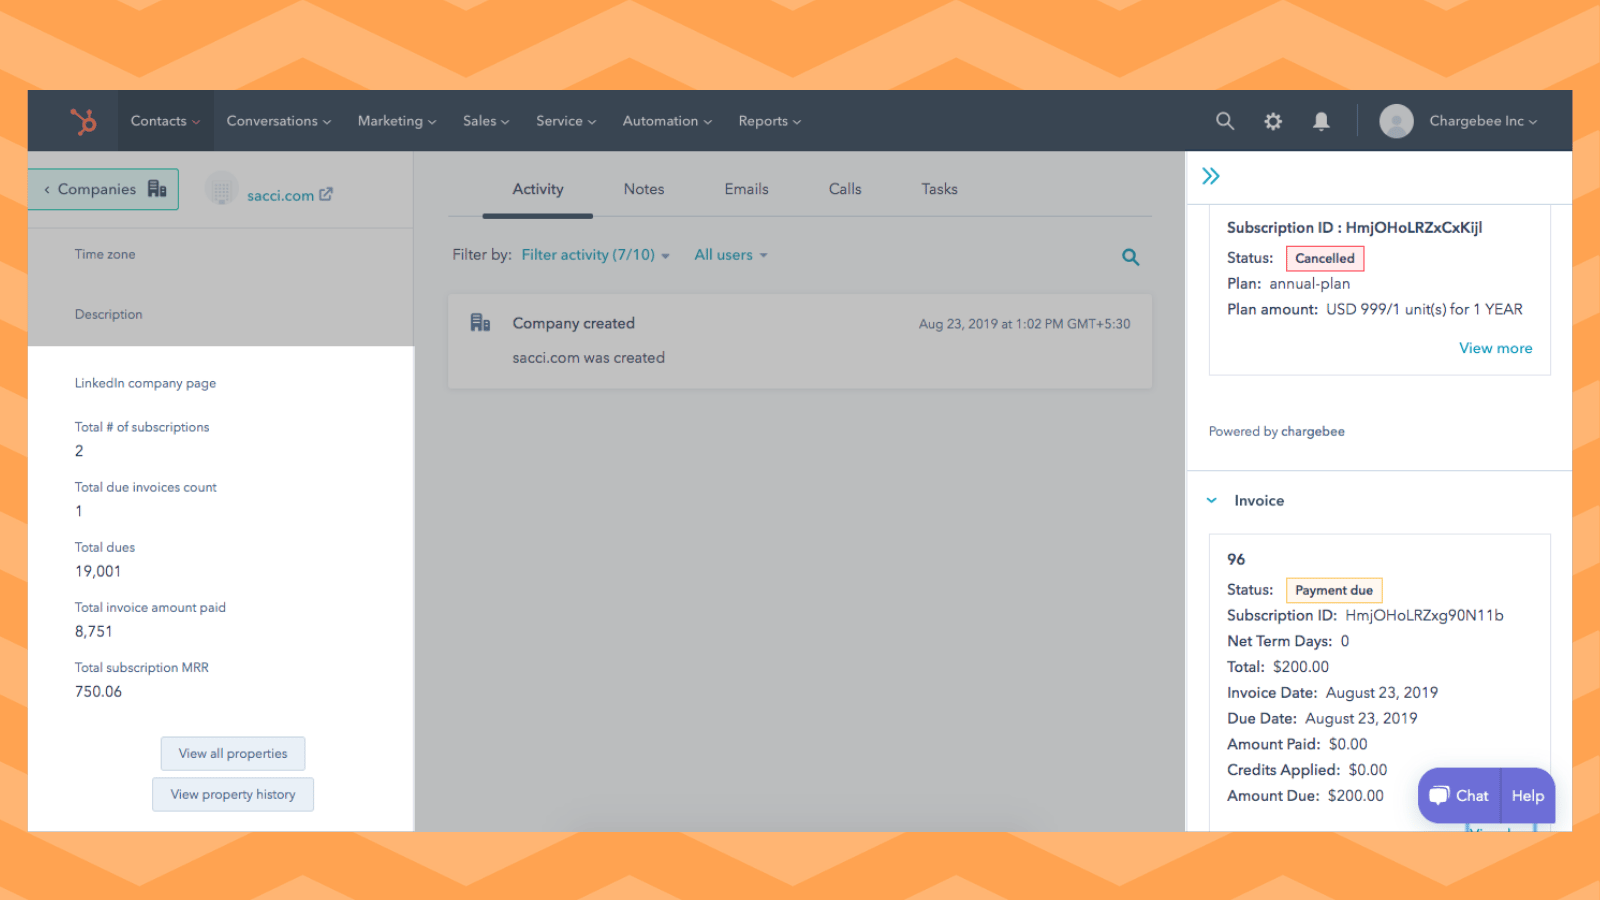Open the Chargebee Inc account menu
The width and height of the screenshot is (1600, 900).
[1482, 121]
